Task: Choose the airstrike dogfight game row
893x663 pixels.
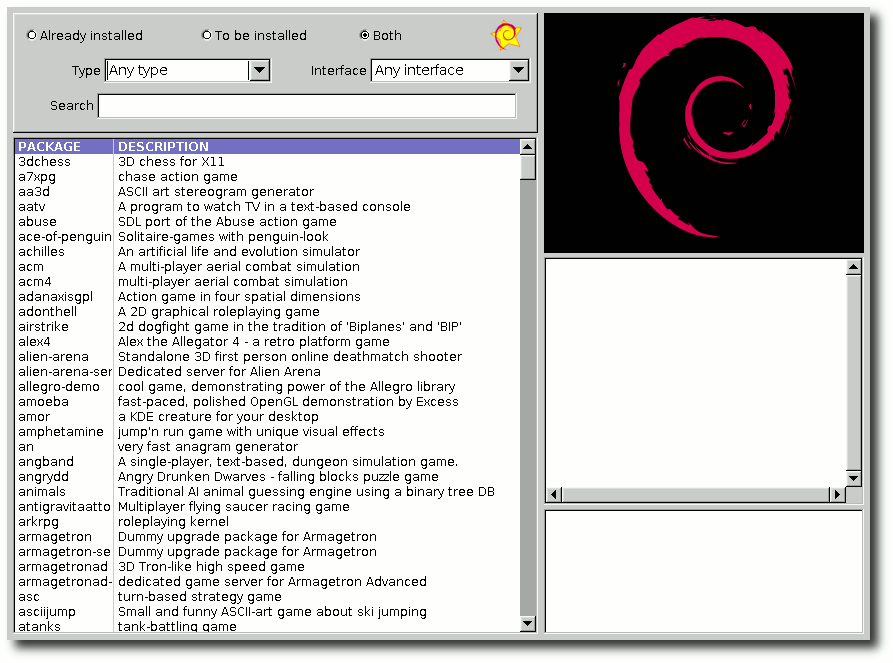Action: point(268,327)
